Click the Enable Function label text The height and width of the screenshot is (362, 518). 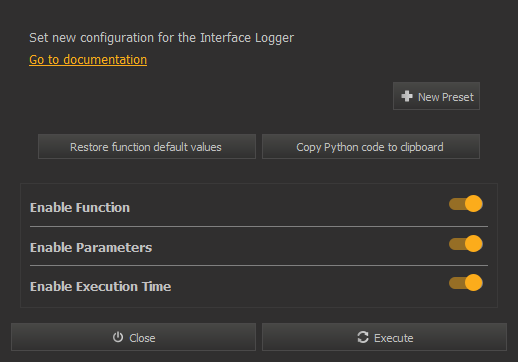click(80, 207)
